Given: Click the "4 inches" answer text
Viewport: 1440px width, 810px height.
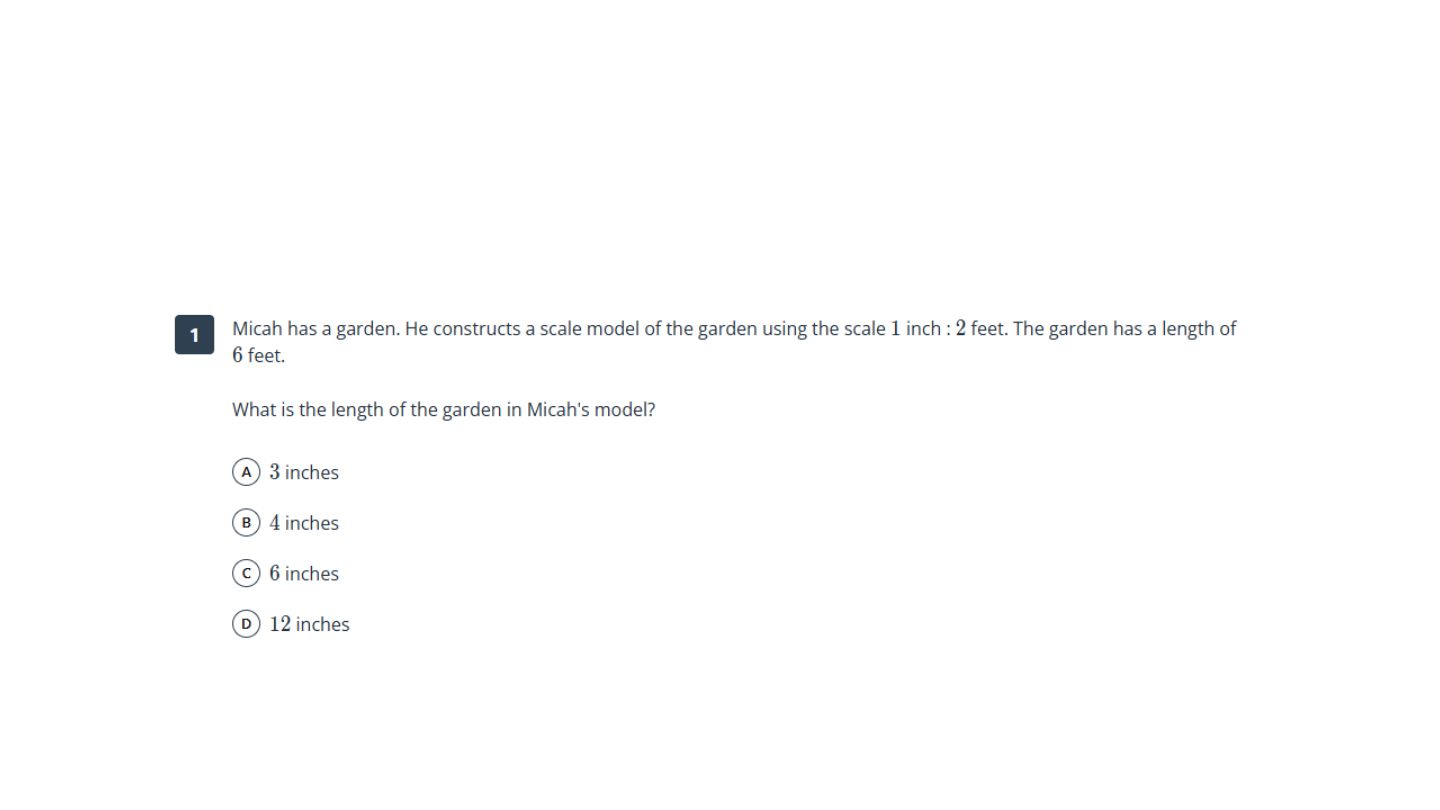Looking at the screenshot, I should pyautogui.click(x=304, y=523).
